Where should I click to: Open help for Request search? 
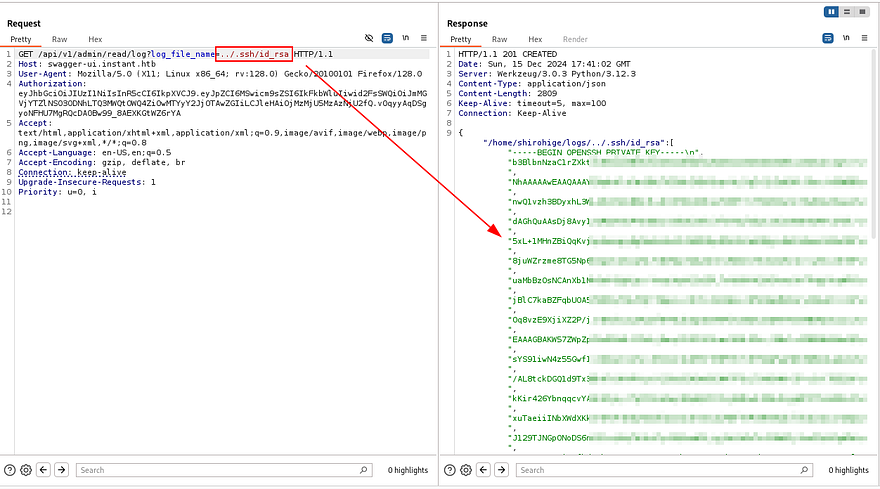coord(10,470)
